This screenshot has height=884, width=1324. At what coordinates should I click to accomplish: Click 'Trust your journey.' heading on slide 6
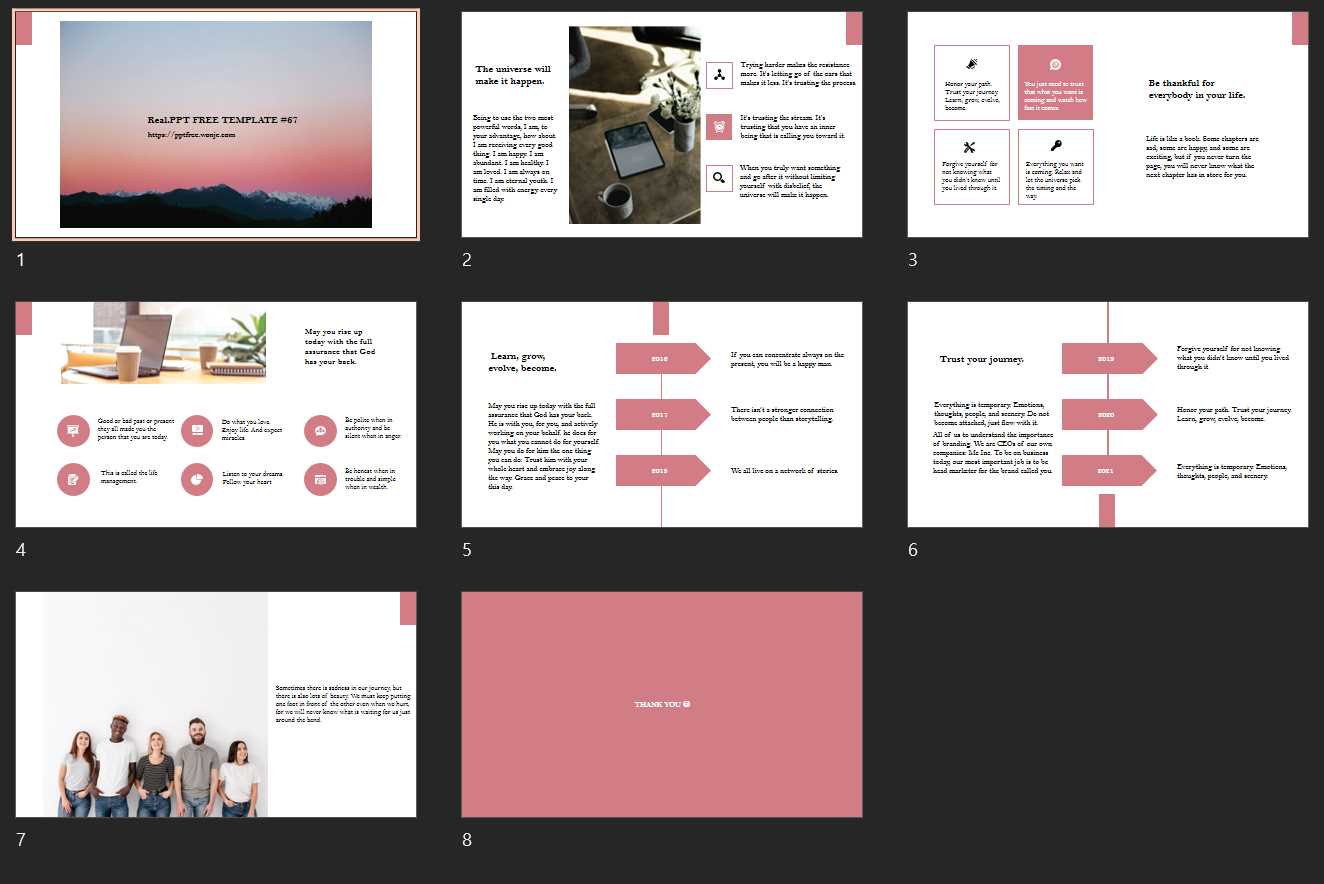pos(982,359)
